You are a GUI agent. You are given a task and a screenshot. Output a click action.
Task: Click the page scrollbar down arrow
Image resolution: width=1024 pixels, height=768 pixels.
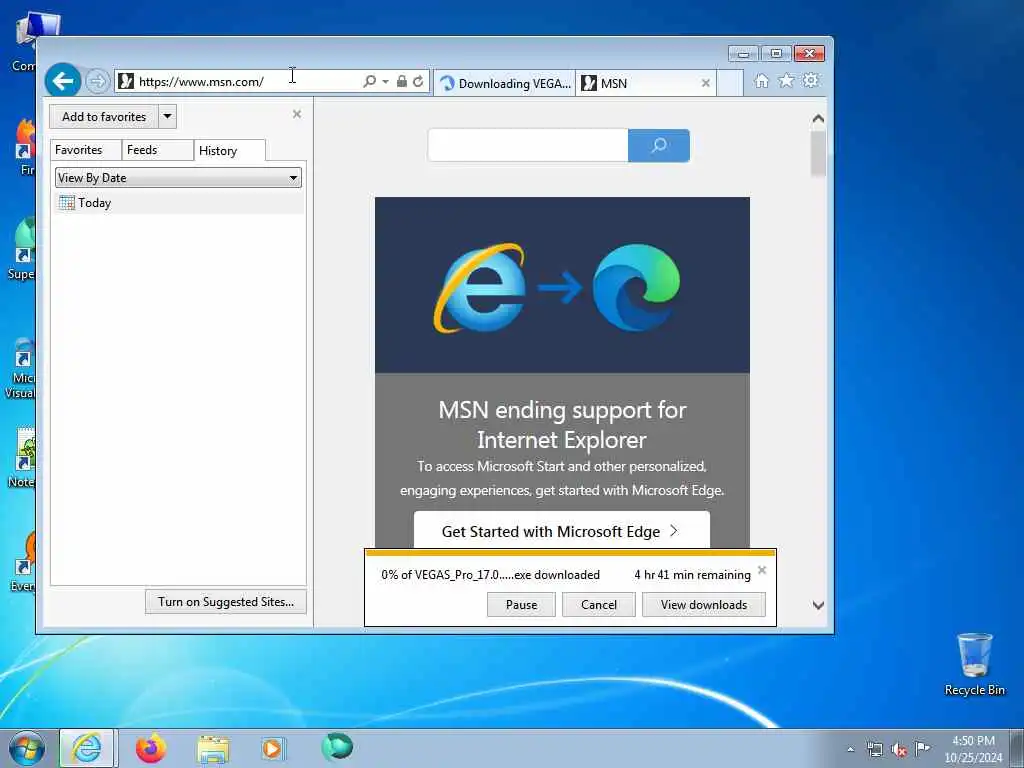tap(818, 605)
